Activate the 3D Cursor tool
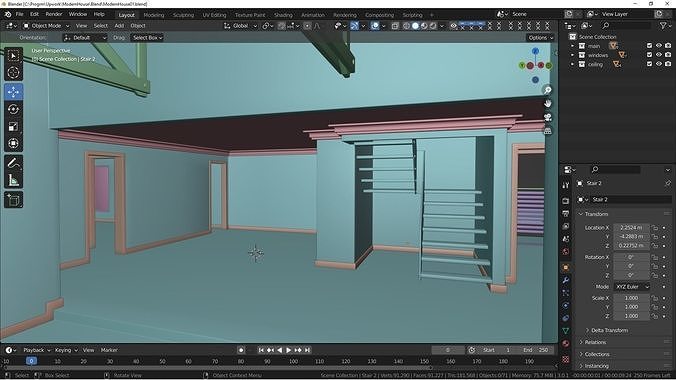Screen dimensions: 676x380 13,72
